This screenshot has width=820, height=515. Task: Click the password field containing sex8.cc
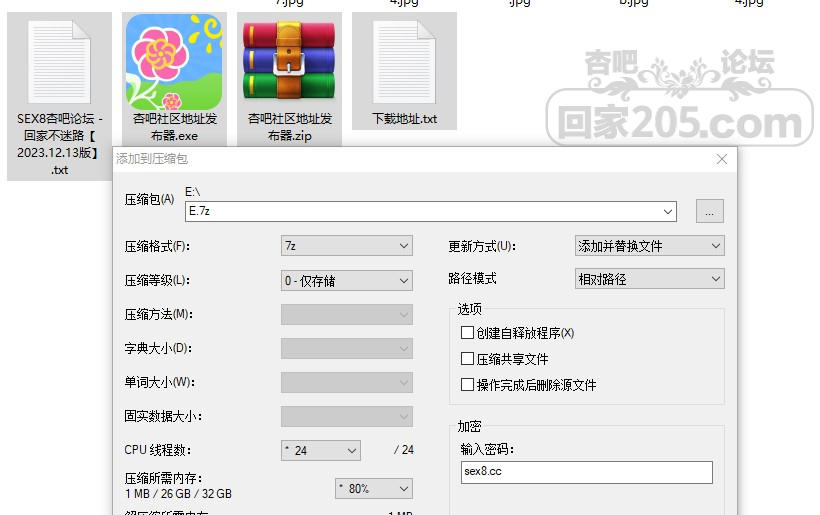(x=586, y=472)
